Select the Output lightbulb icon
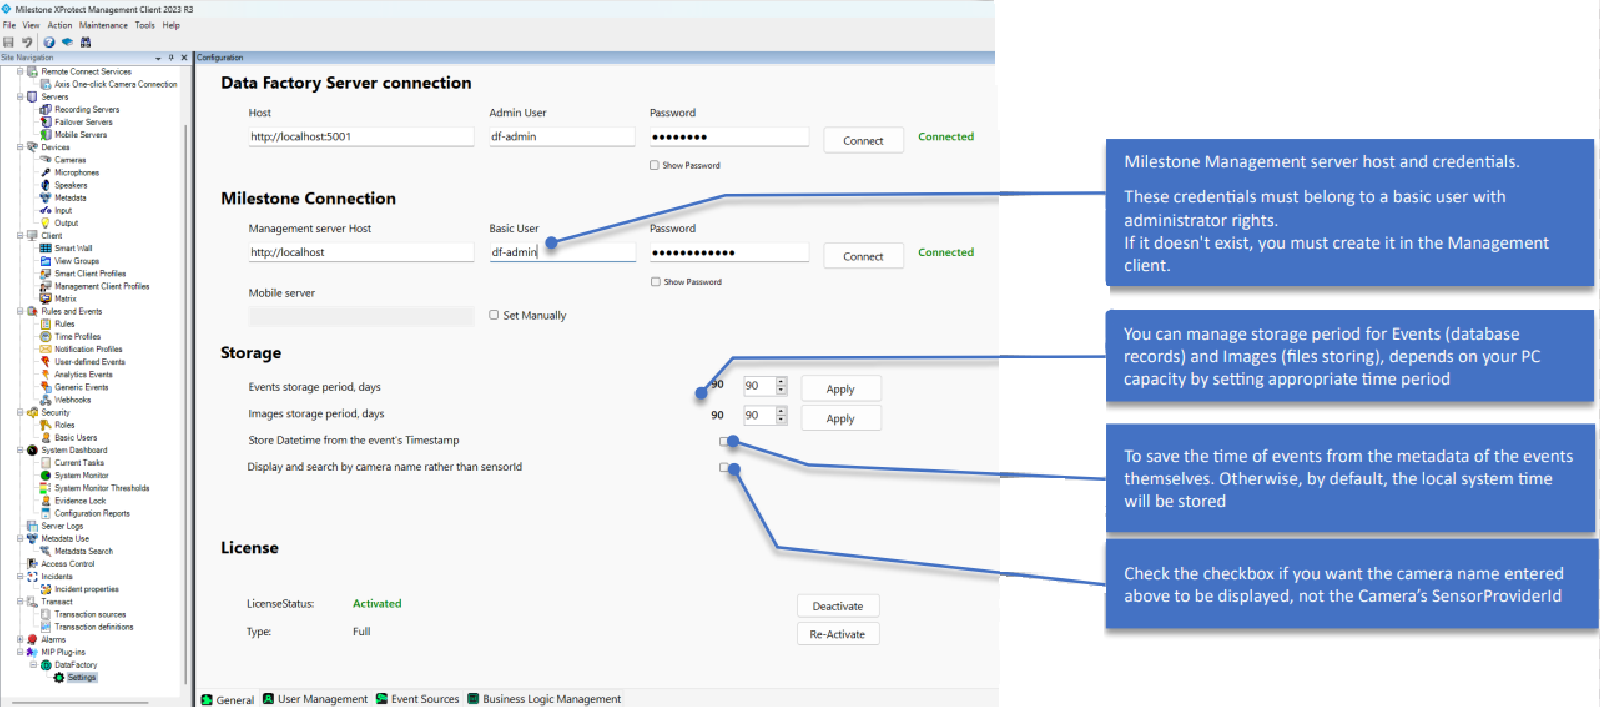 [x=46, y=223]
